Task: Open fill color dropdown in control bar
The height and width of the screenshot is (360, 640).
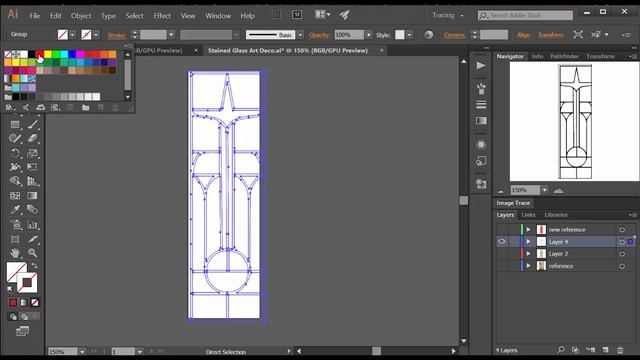Action: pos(72,35)
